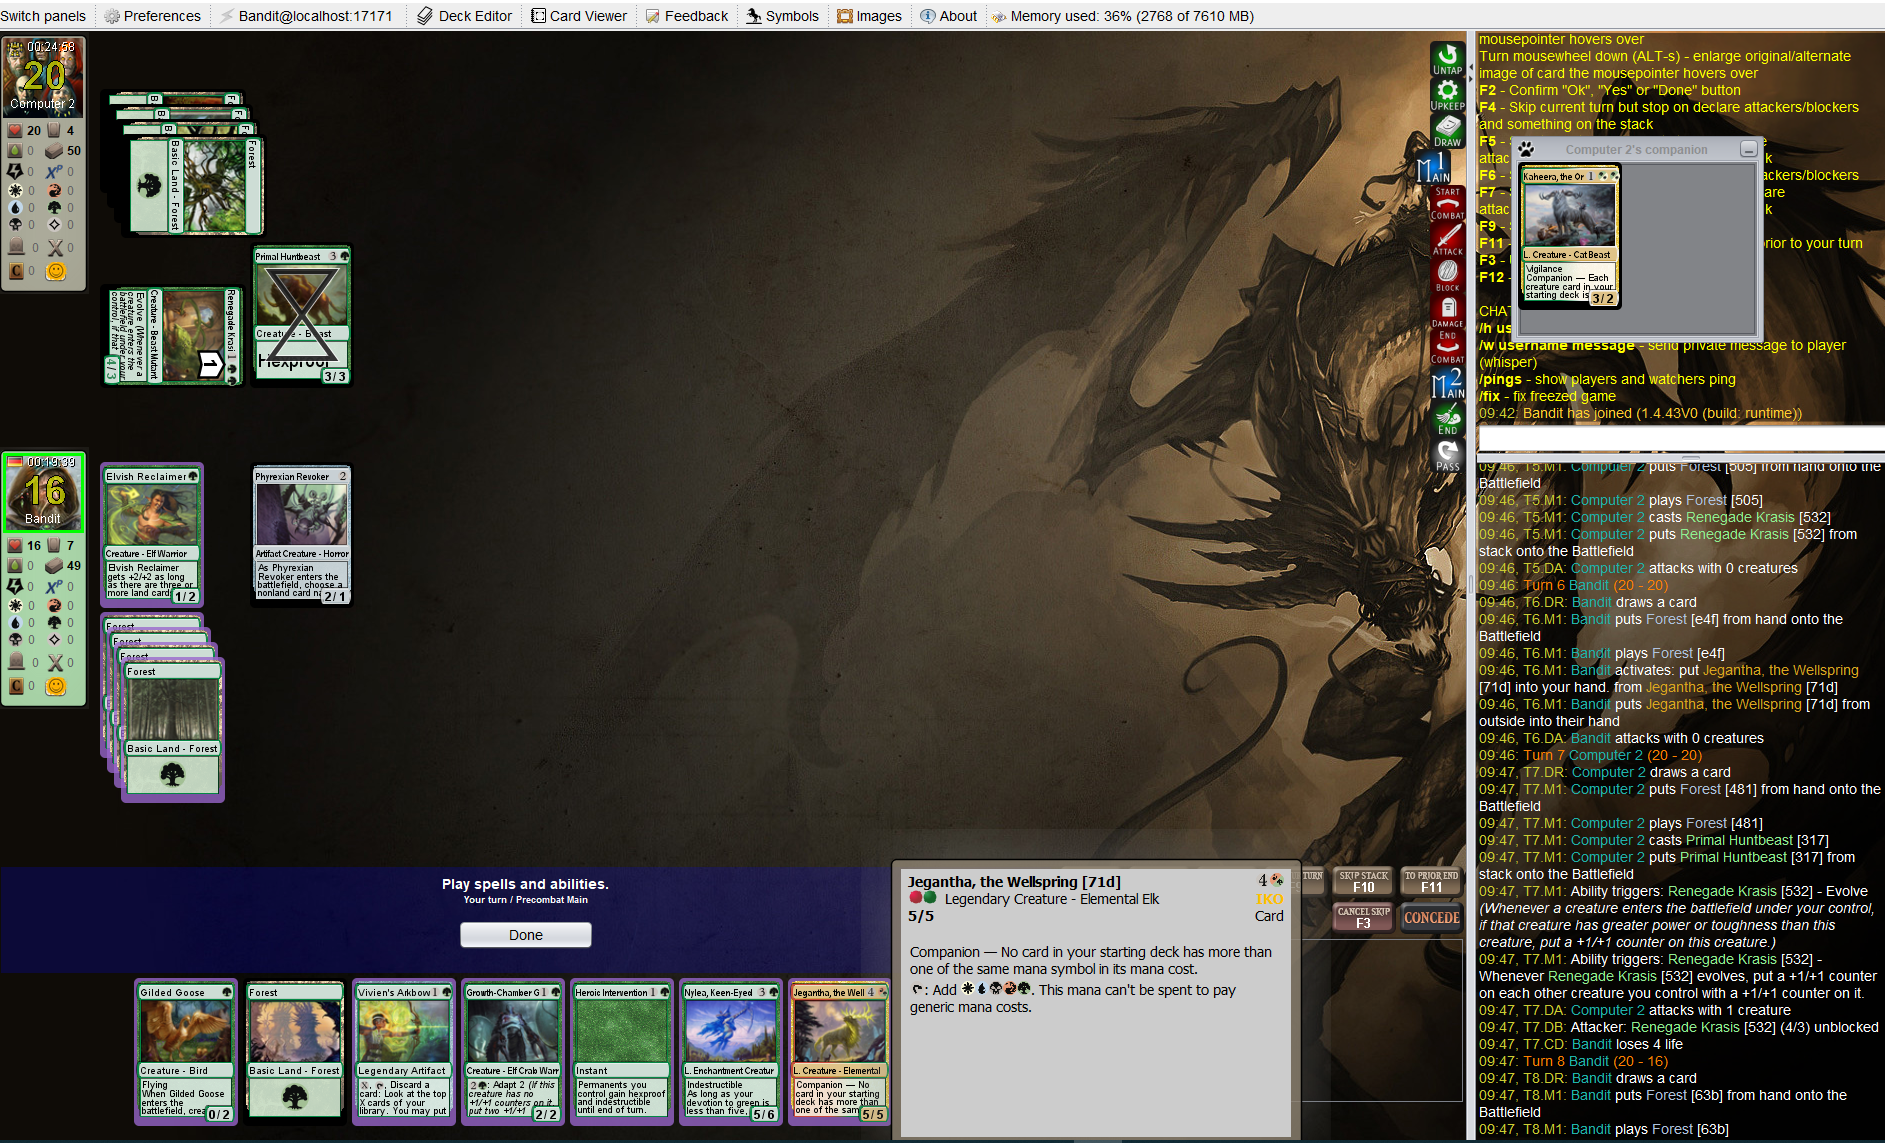The image size is (1885, 1143).
Task: Click Bandit's heart life icon
Action: tap(15, 546)
